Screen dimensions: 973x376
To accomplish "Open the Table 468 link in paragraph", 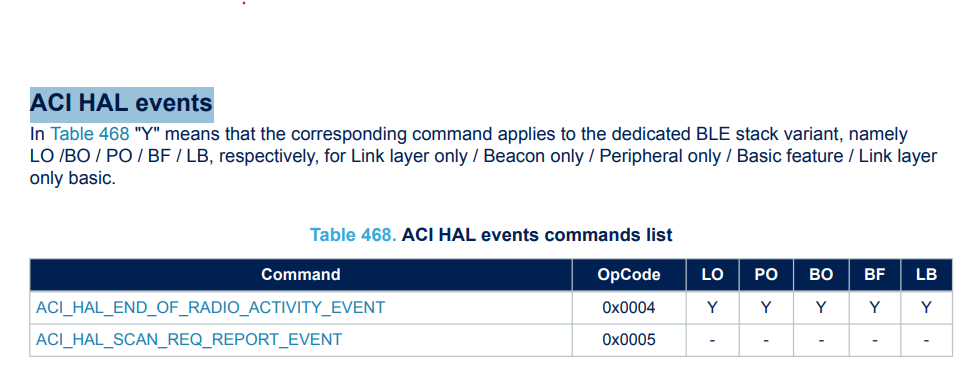I will 90,134.
